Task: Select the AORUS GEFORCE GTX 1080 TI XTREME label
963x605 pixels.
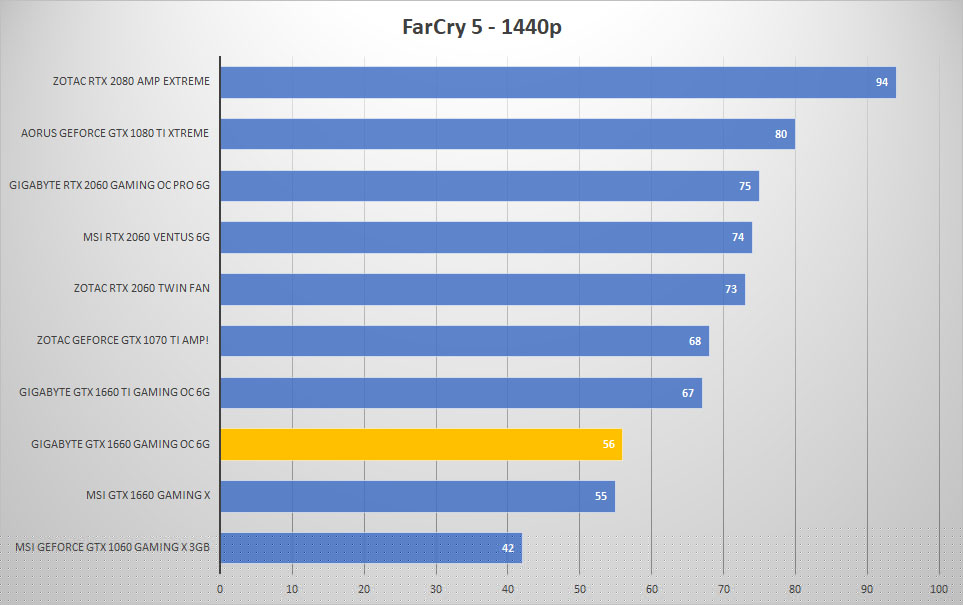Action: coord(115,133)
